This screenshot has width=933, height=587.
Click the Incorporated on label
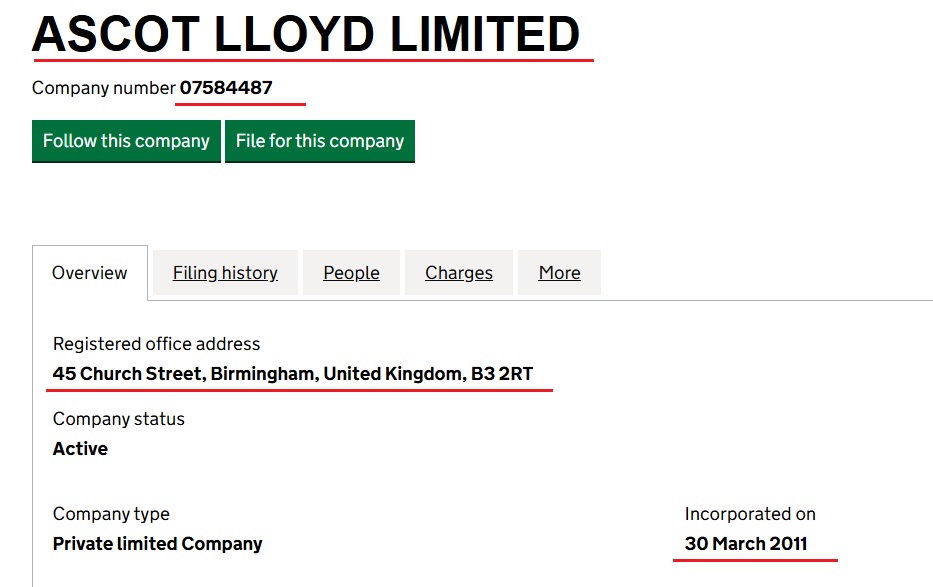tap(750, 514)
